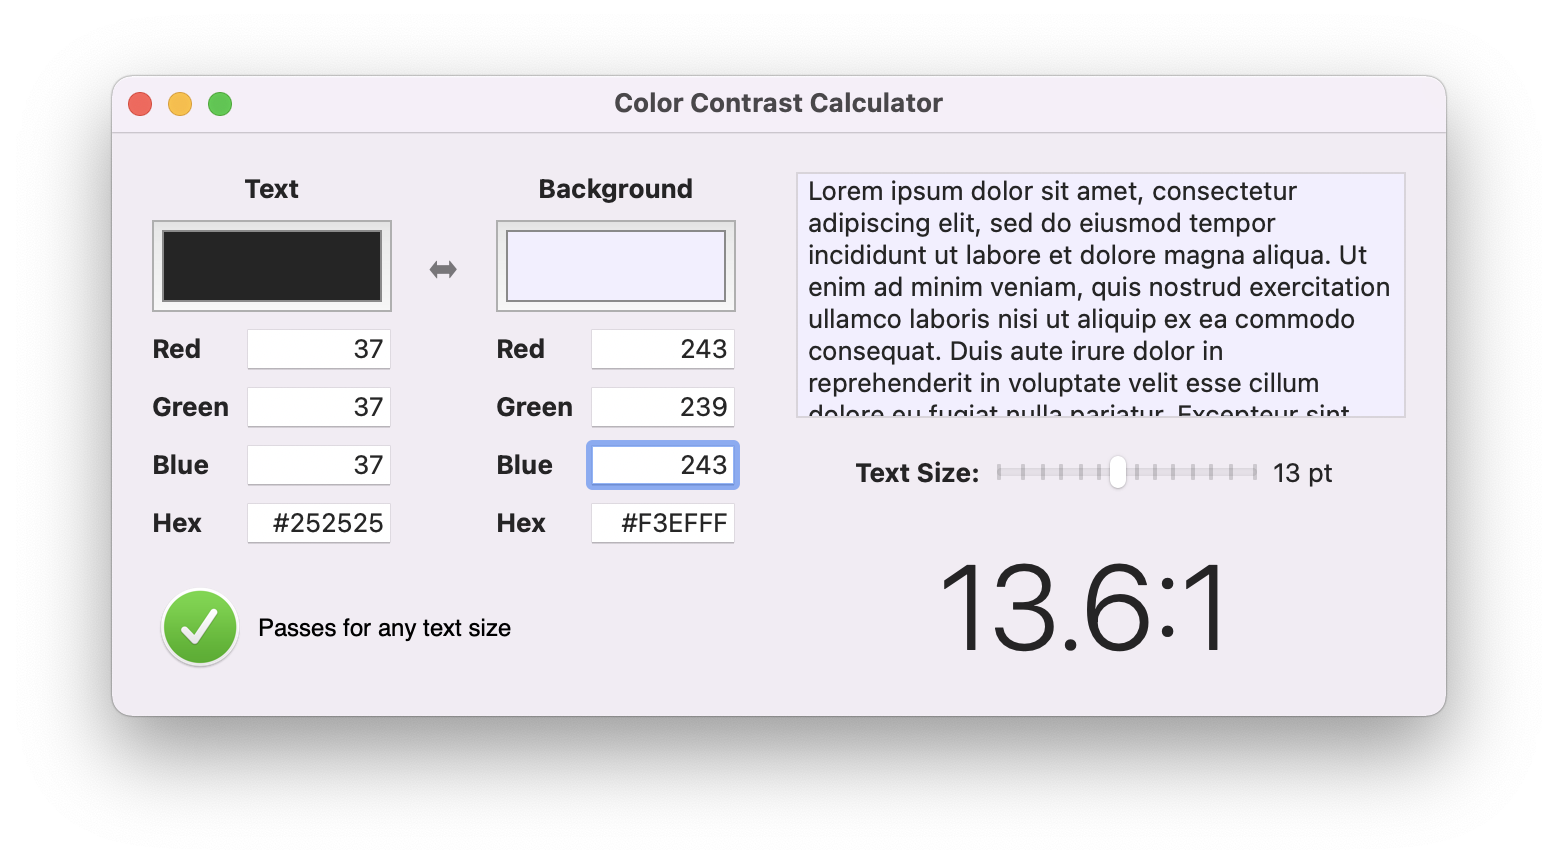Click the 13 pt size label
Viewport: 1558px width, 864px height.
pos(1301,472)
